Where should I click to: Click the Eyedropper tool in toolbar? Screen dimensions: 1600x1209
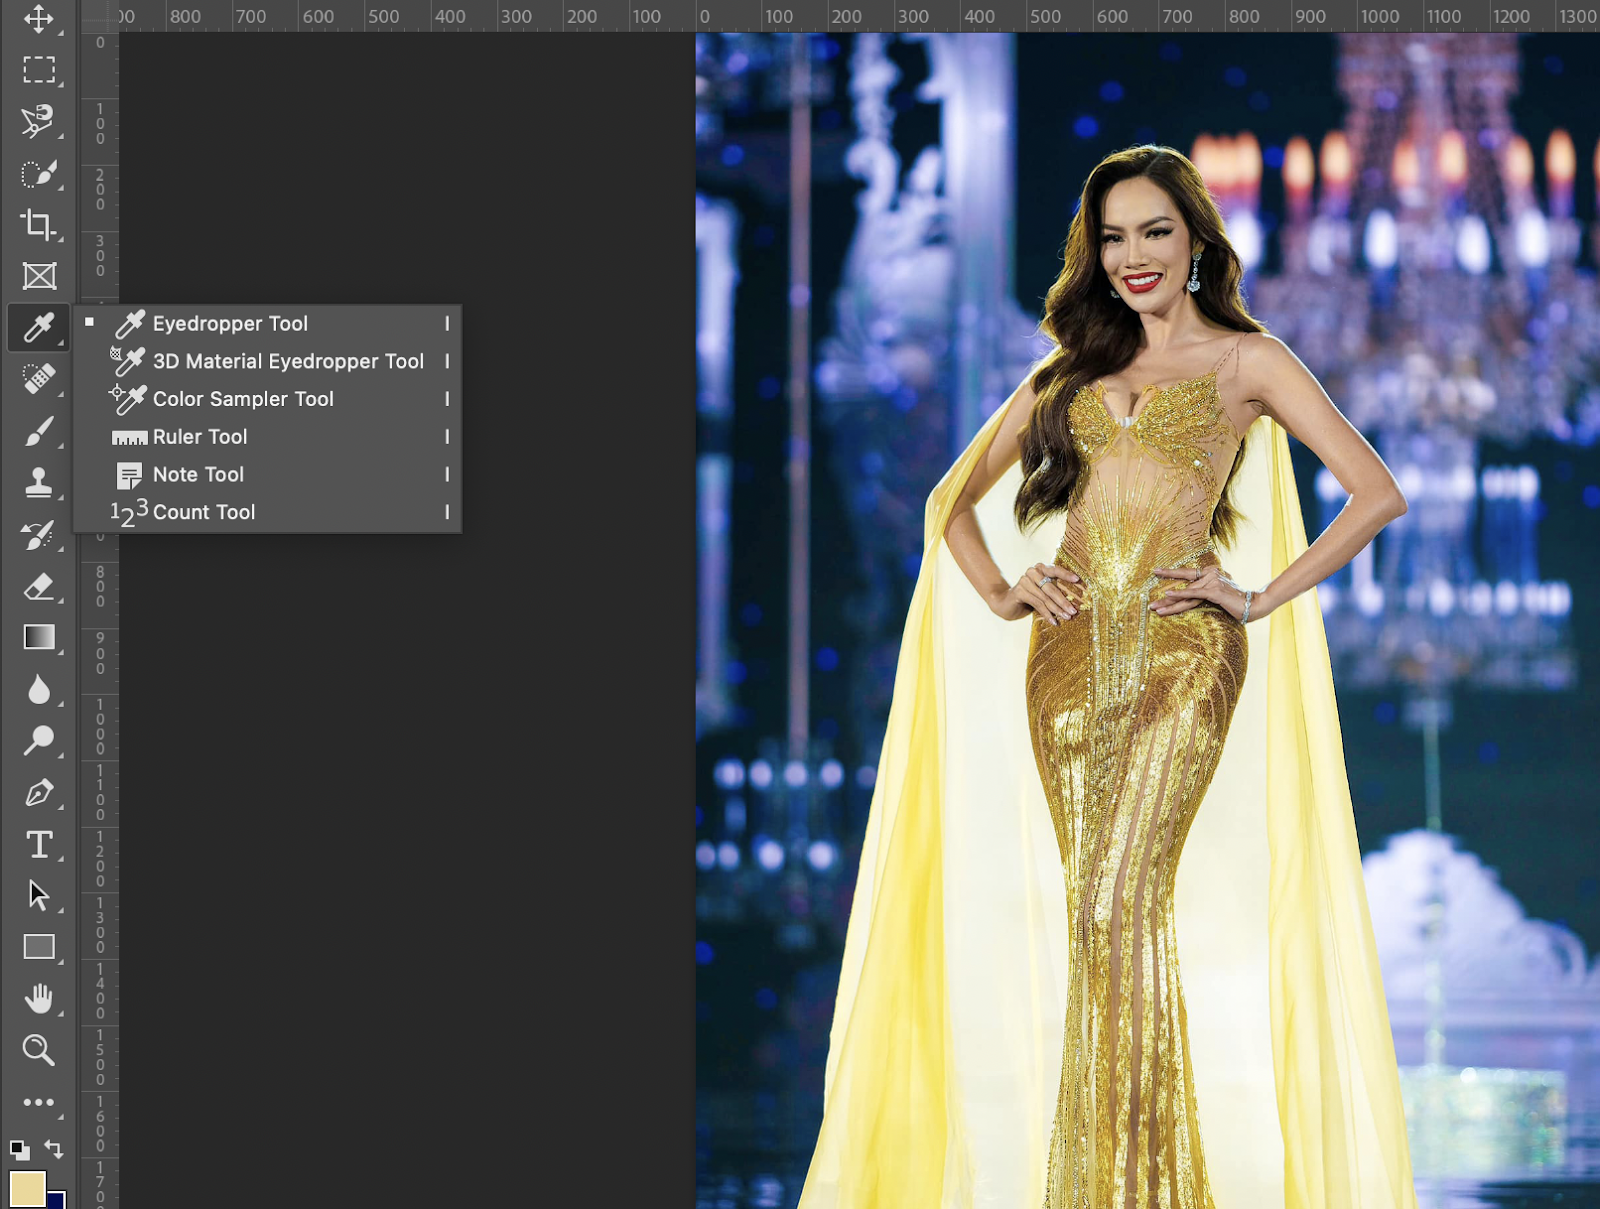[39, 327]
